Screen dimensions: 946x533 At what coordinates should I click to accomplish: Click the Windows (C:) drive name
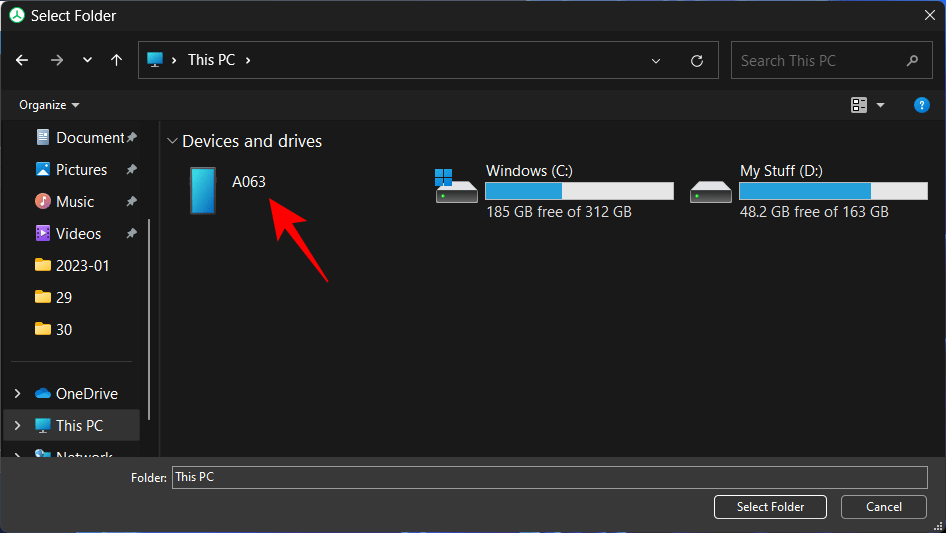[x=529, y=171]
